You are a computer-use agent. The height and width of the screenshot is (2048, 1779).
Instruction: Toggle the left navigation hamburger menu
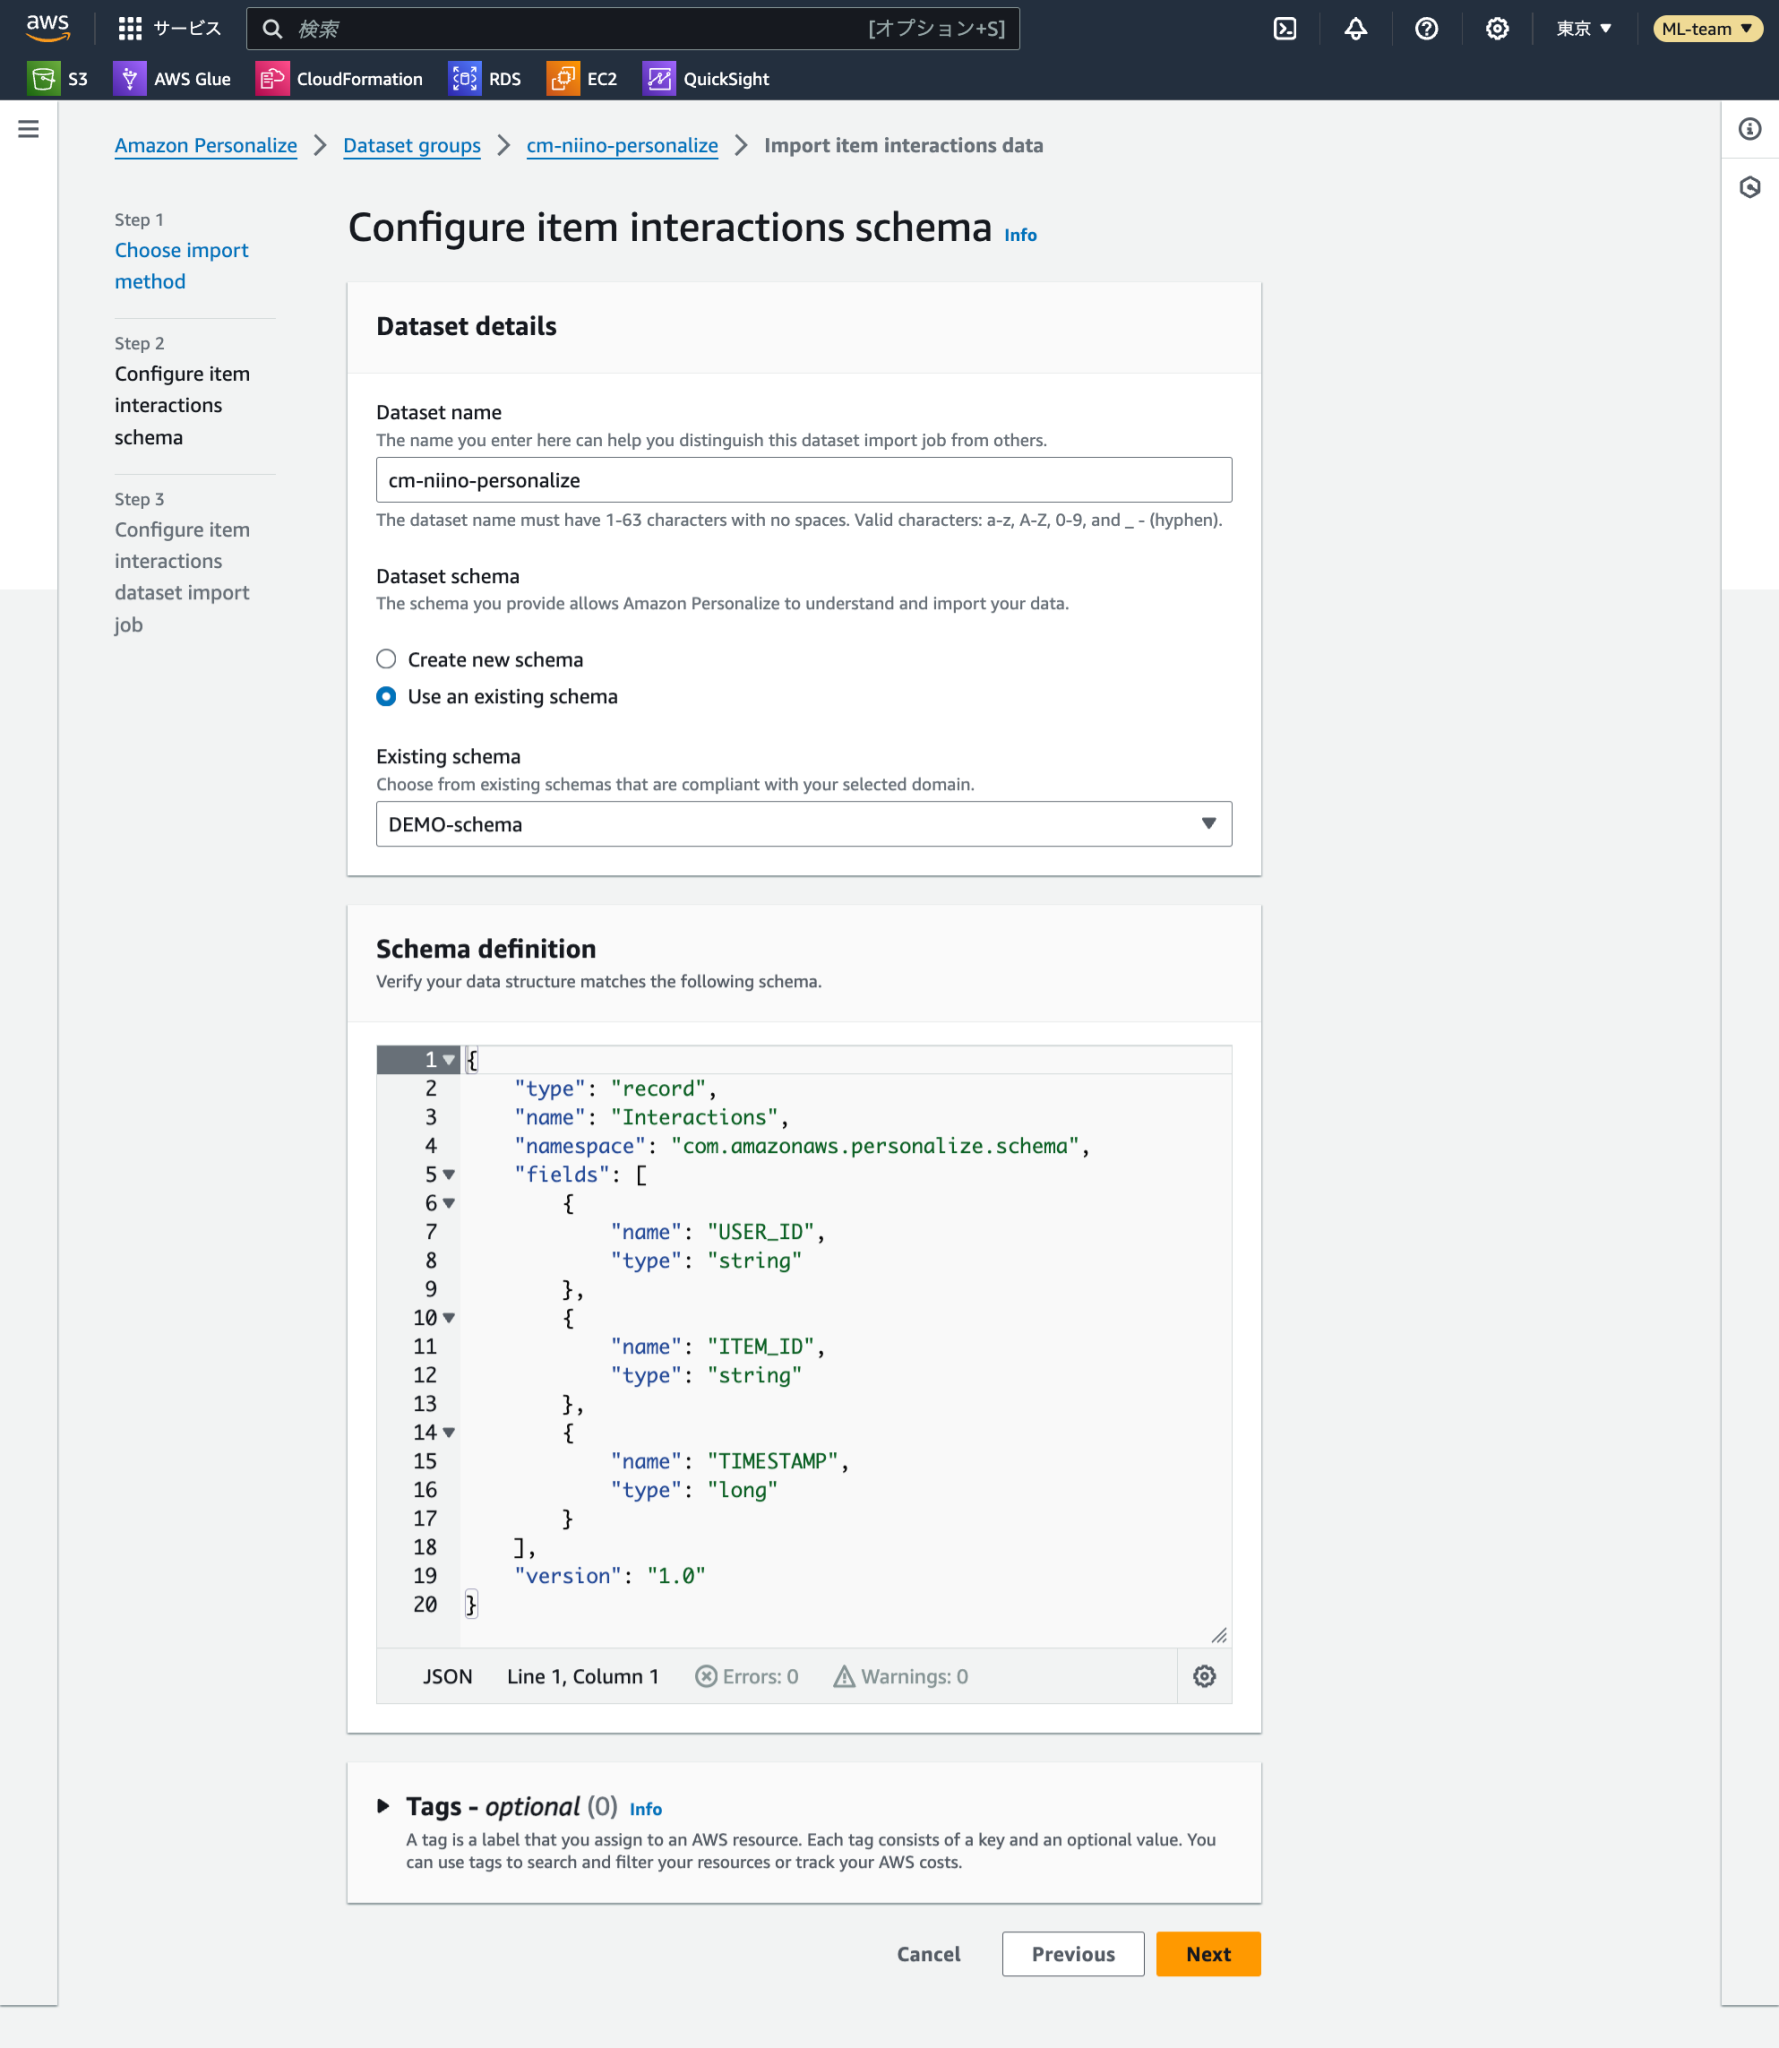point(29,129)
